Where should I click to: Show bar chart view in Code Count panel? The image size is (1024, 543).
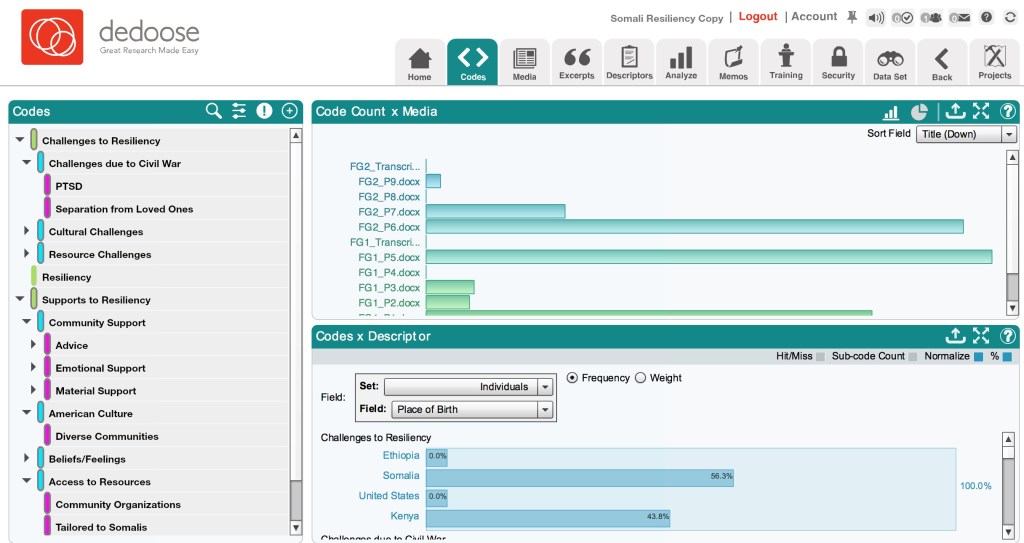coord(890,112)
